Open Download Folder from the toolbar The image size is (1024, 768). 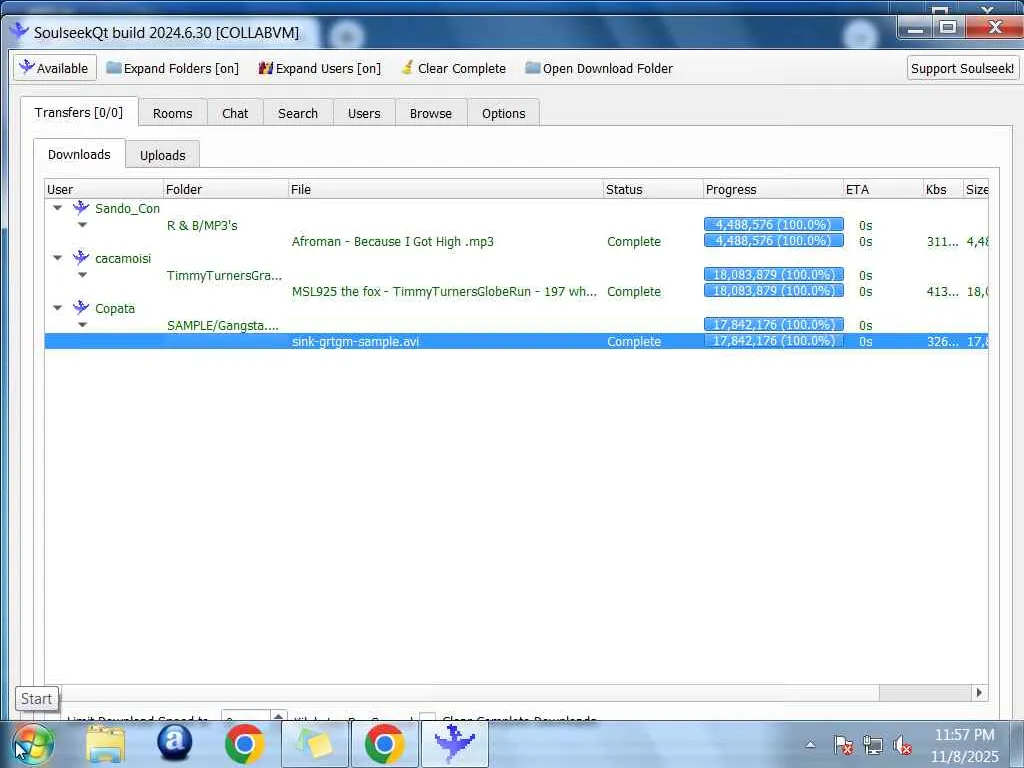click(x=599, y=68)
